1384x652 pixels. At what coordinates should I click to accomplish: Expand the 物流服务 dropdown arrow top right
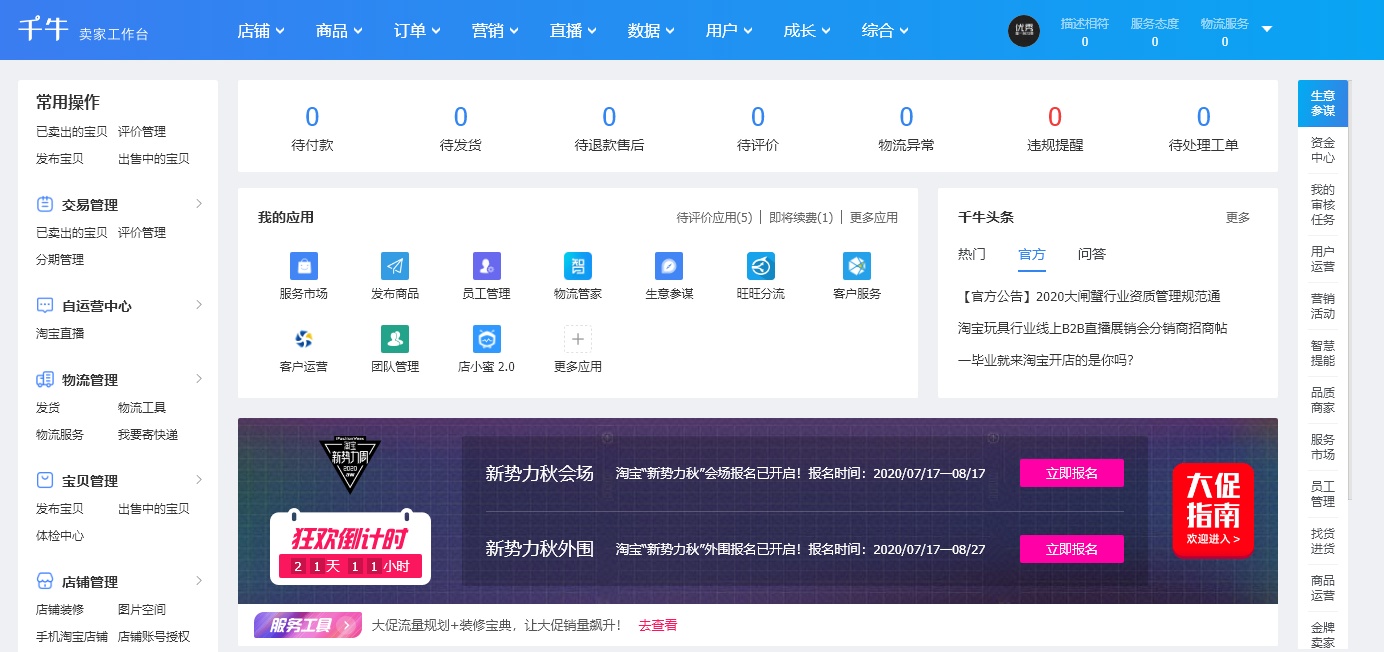coord(1266,29)
